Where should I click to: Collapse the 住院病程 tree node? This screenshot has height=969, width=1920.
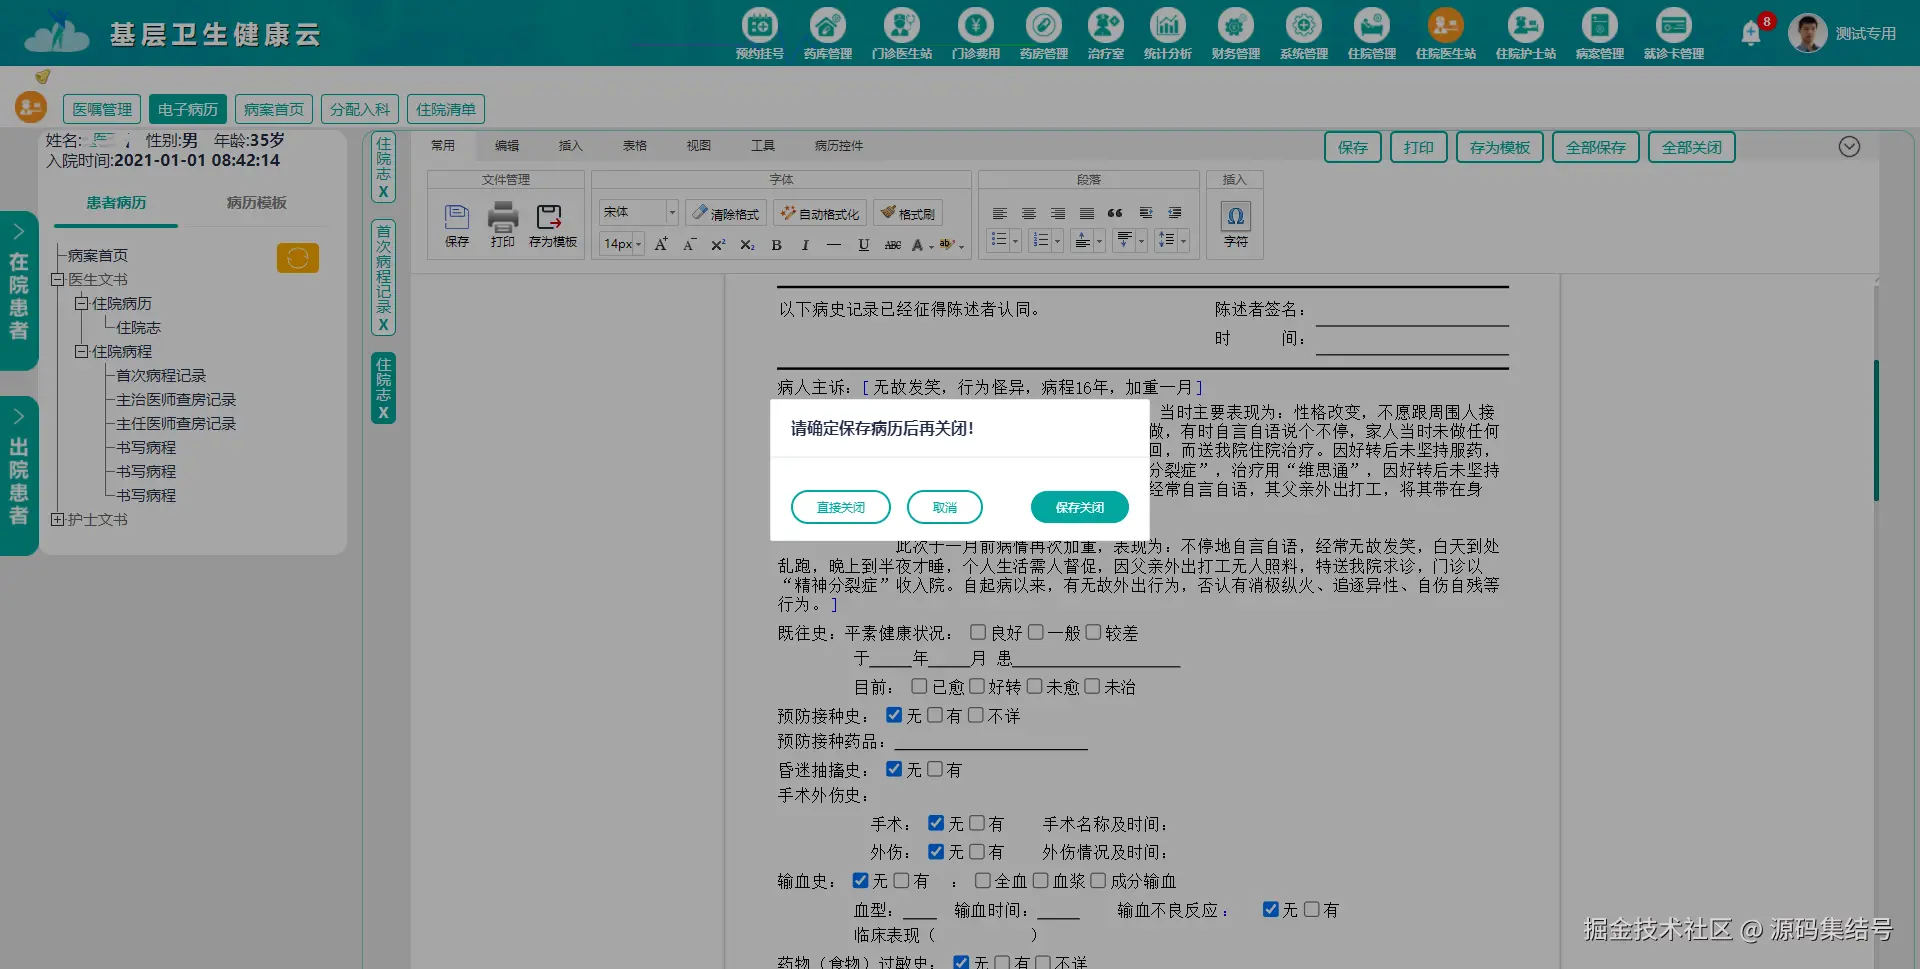tap(82, 352)
